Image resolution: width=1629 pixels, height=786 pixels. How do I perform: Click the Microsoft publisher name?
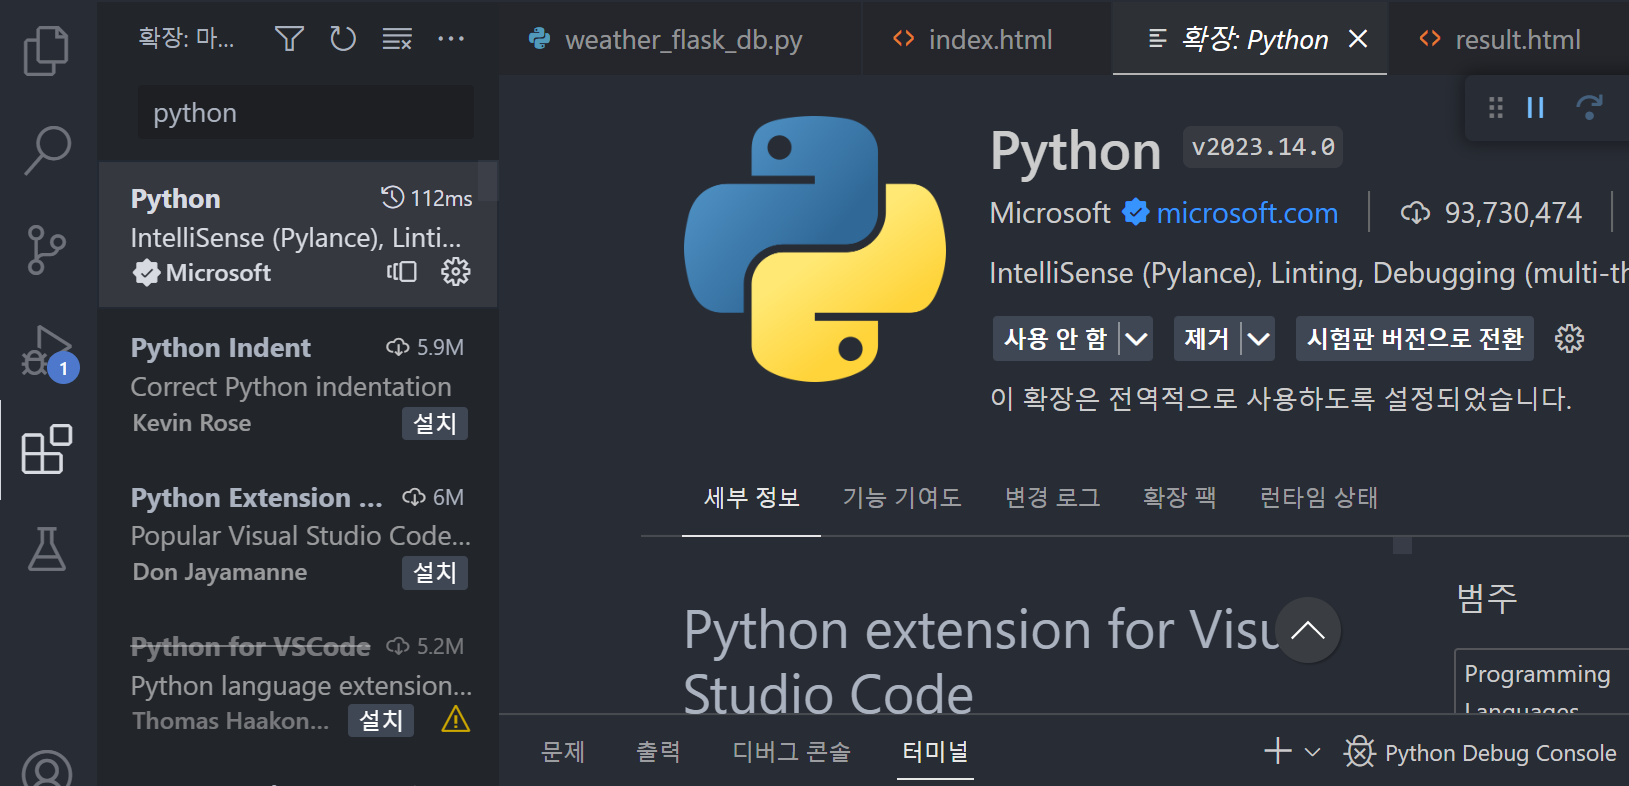point(1050,213)
